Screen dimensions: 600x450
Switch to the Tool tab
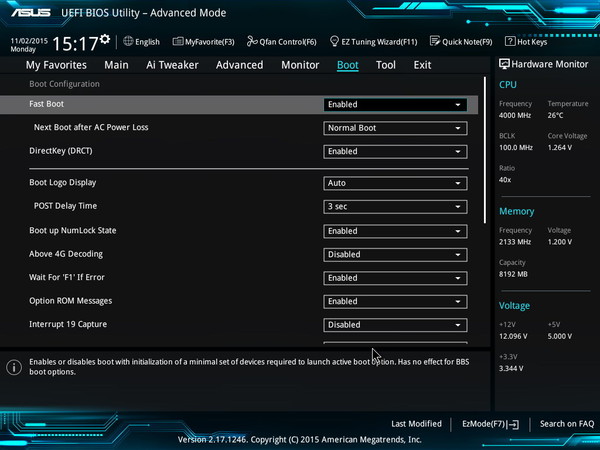[x=386, y=65]
